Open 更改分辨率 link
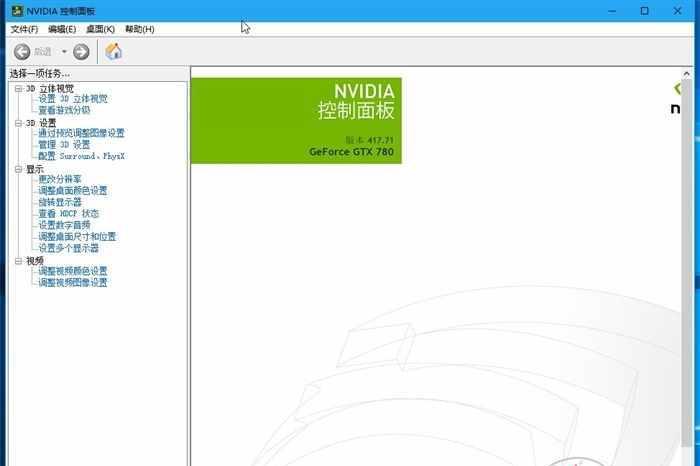 tap(60, 179)
